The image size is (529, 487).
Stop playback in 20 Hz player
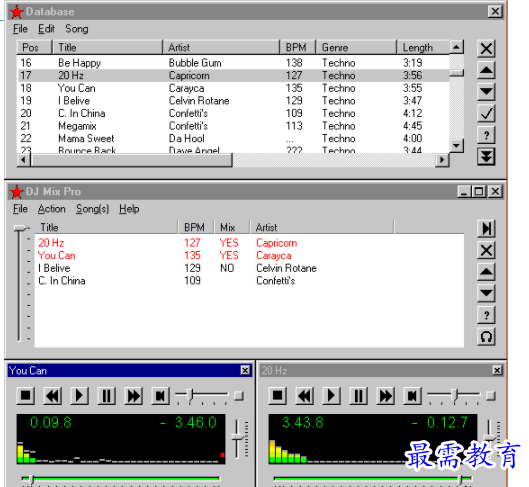[x=278, y=395]
